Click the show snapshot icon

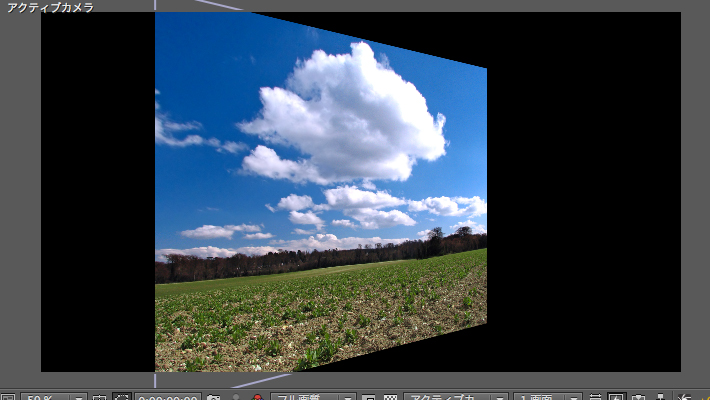point(236,397)
